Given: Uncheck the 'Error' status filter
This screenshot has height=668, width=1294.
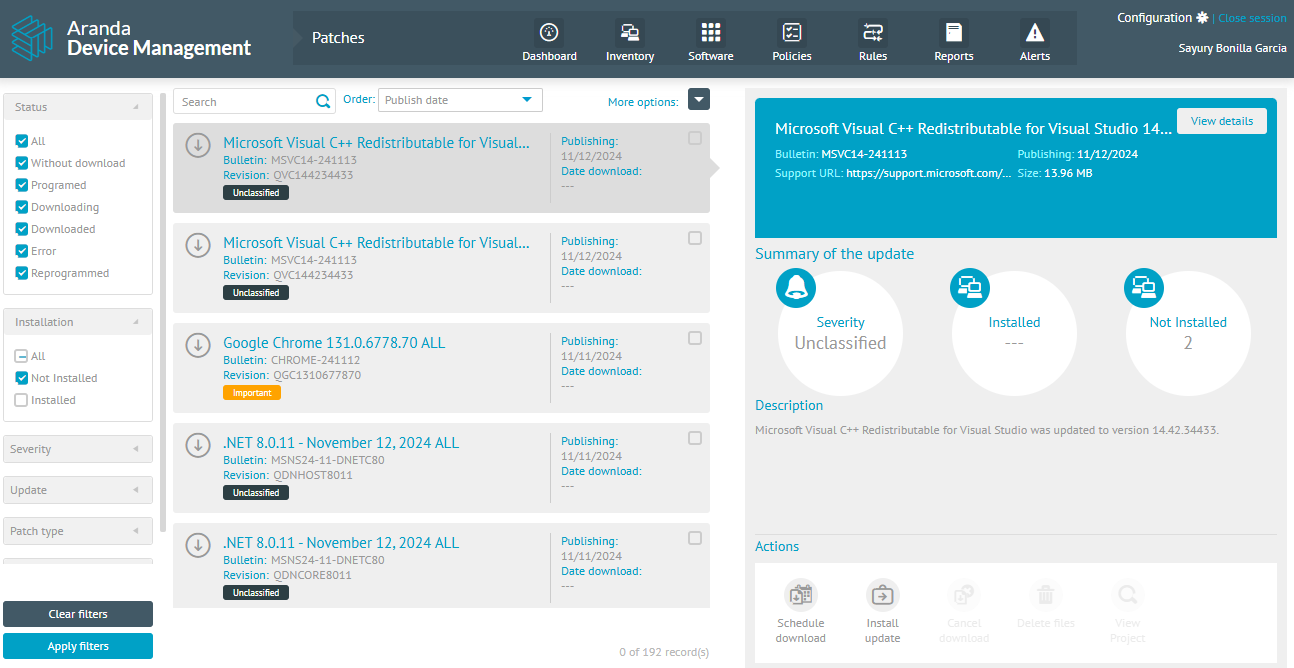Looking at the screenshot, I should tap(22, 251).
